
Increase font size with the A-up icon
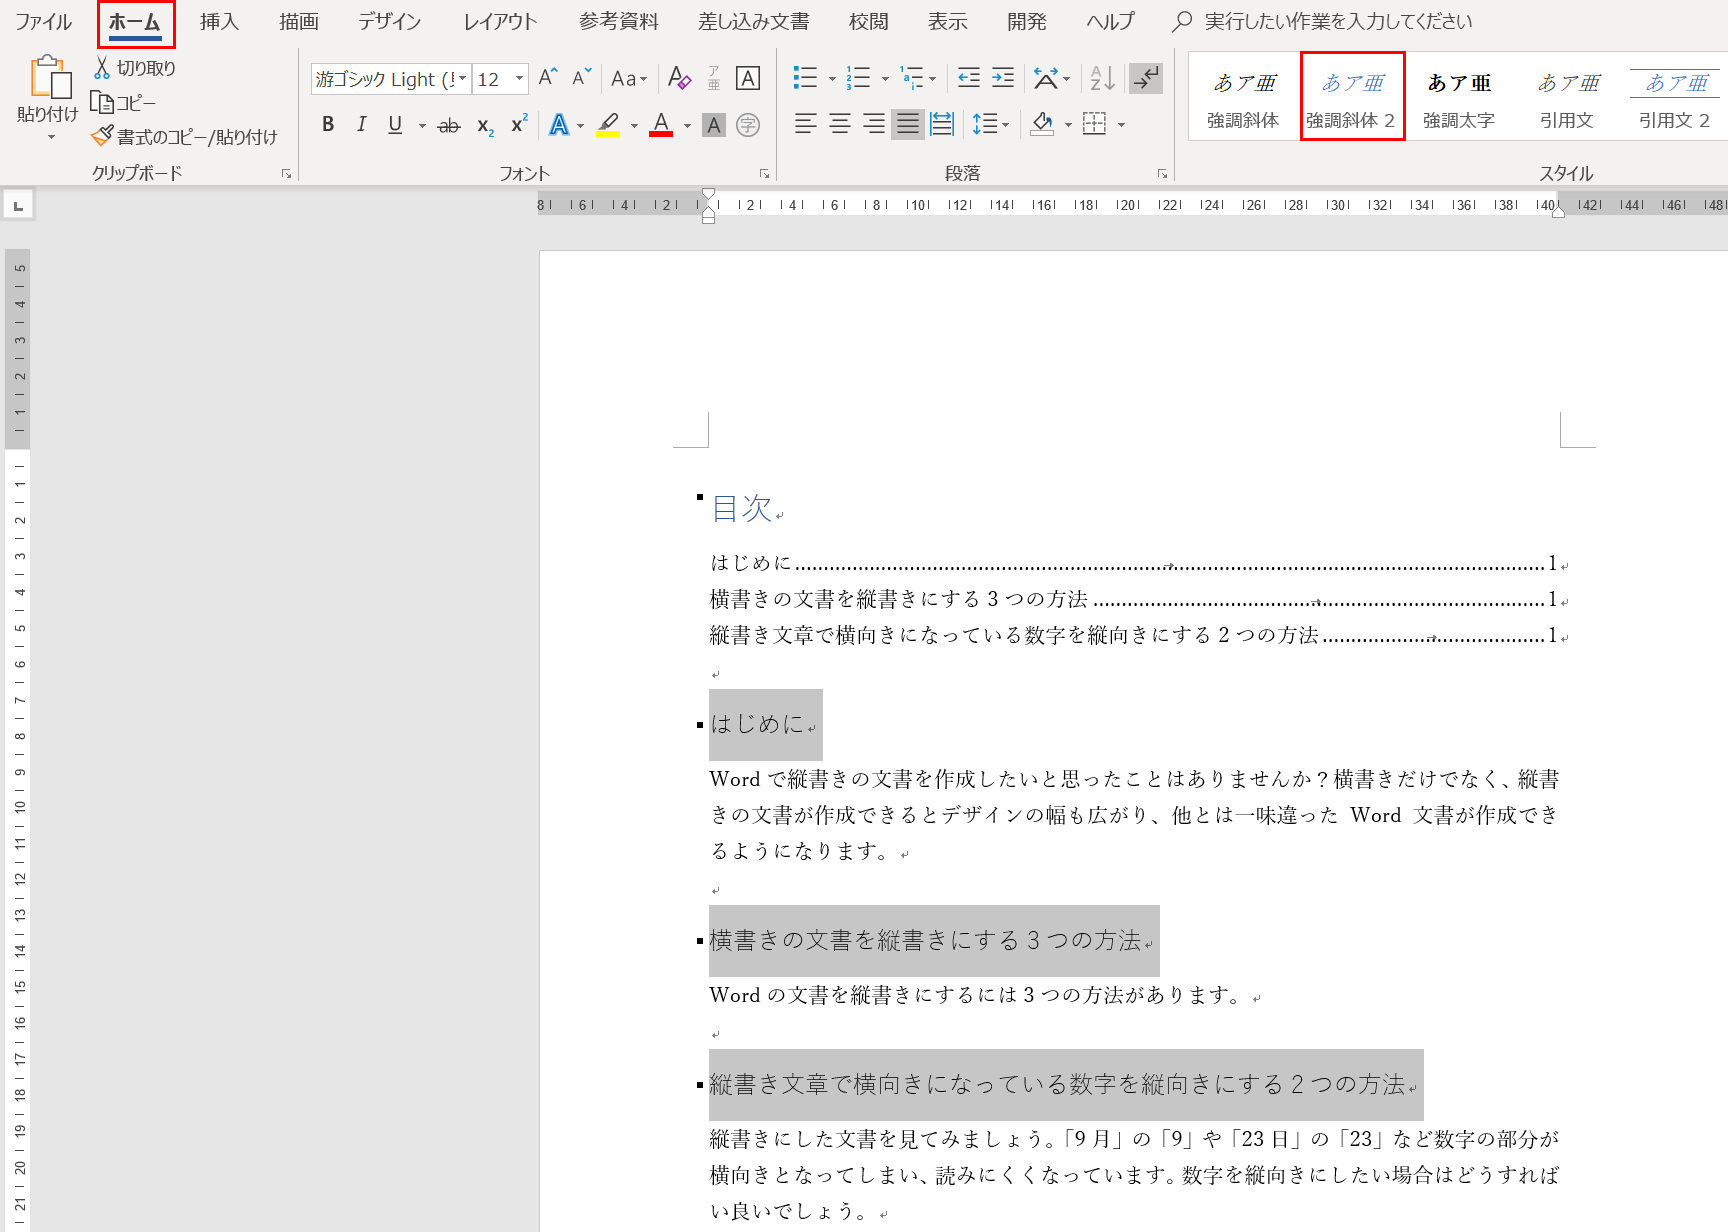point(548,78)
